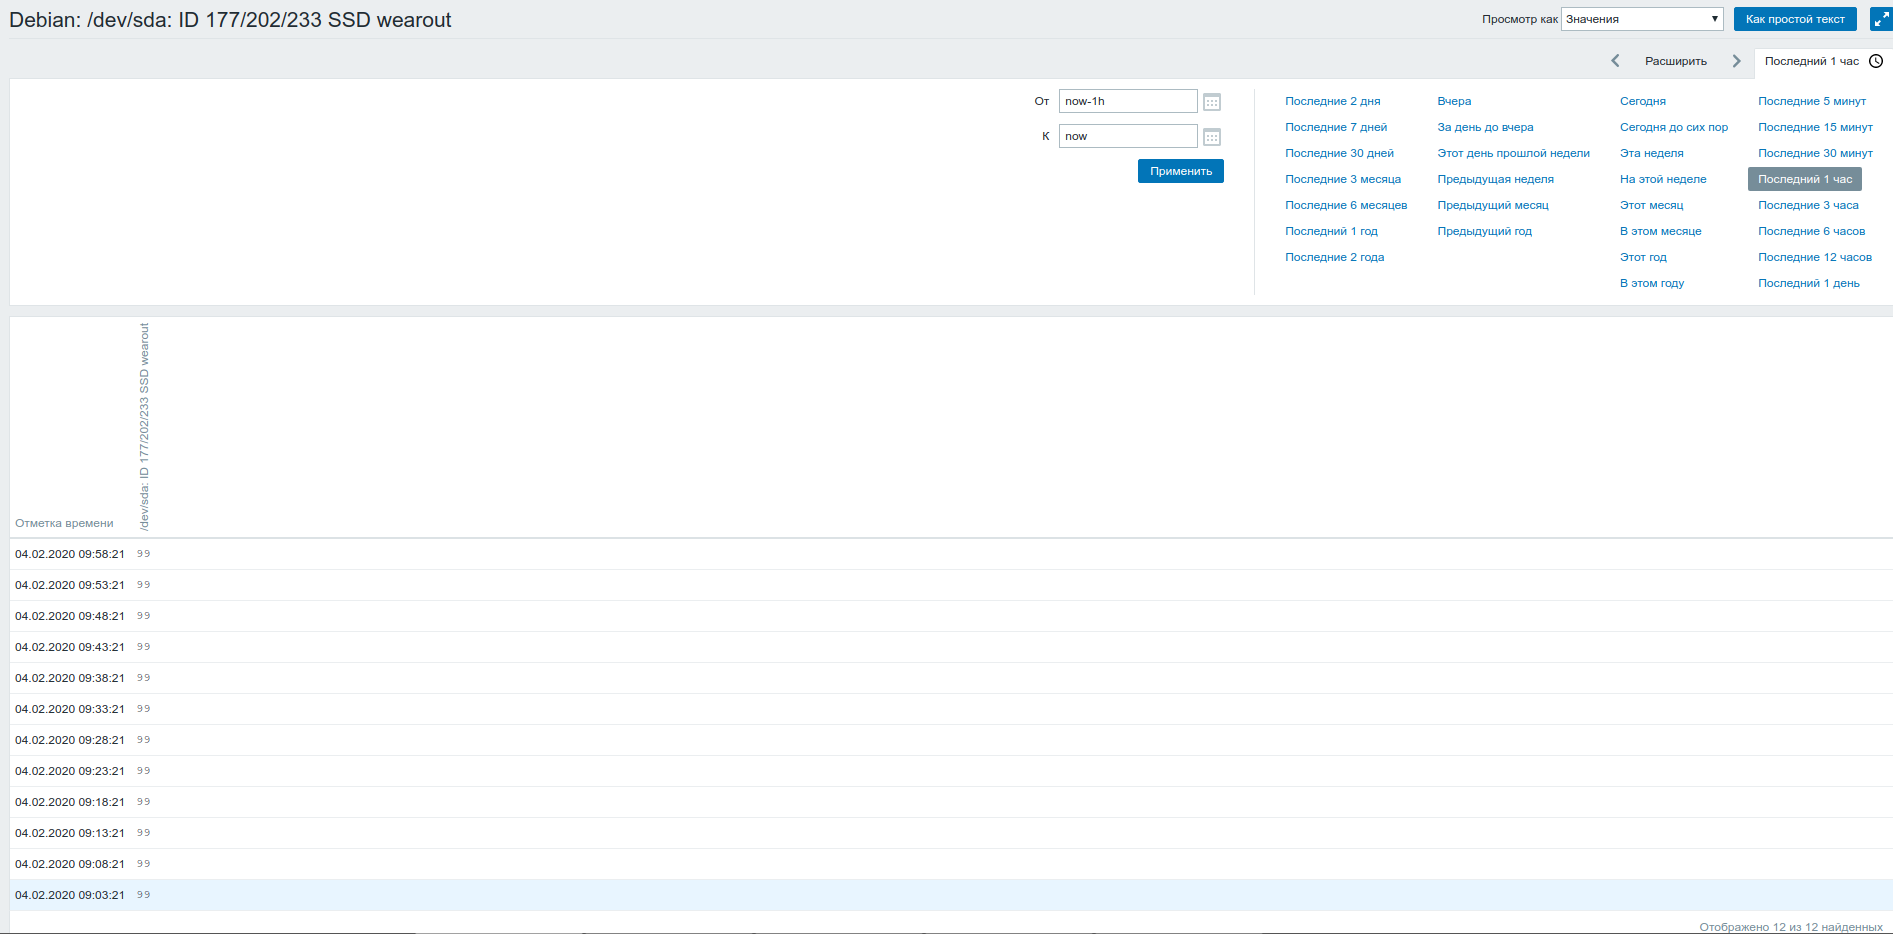Click Расширить to zoom out time range
Viewport: 1893px width, 934px height.
(1676, 61)
